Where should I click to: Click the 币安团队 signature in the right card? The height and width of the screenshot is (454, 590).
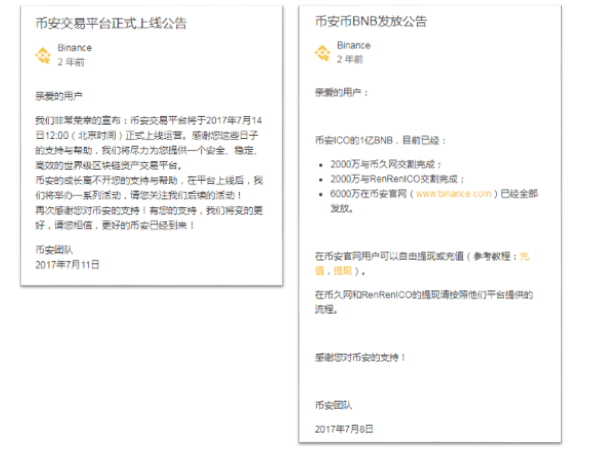coord(333,405)
